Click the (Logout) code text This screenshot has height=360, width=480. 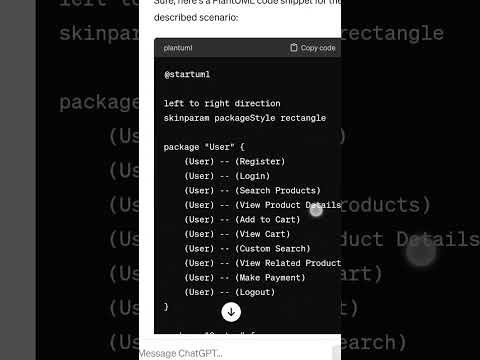[255, 292]
